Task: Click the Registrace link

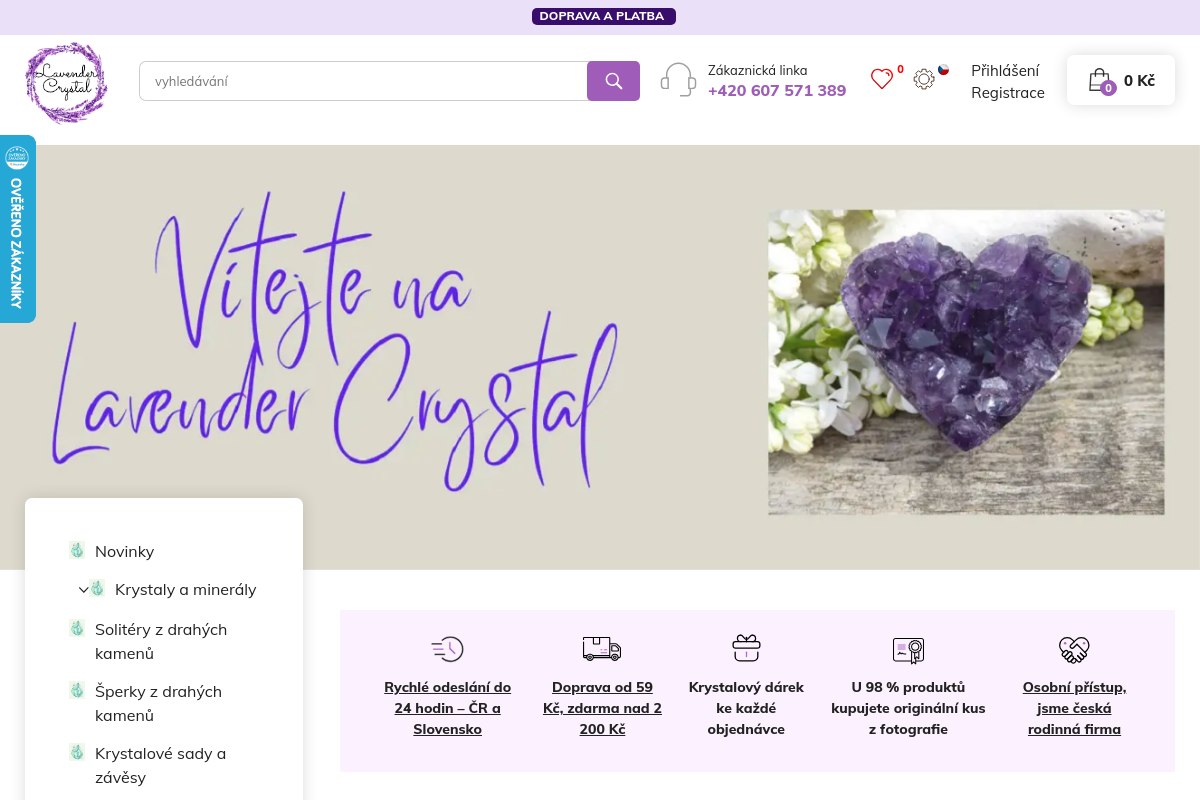Action: (x=1008, y=93)
